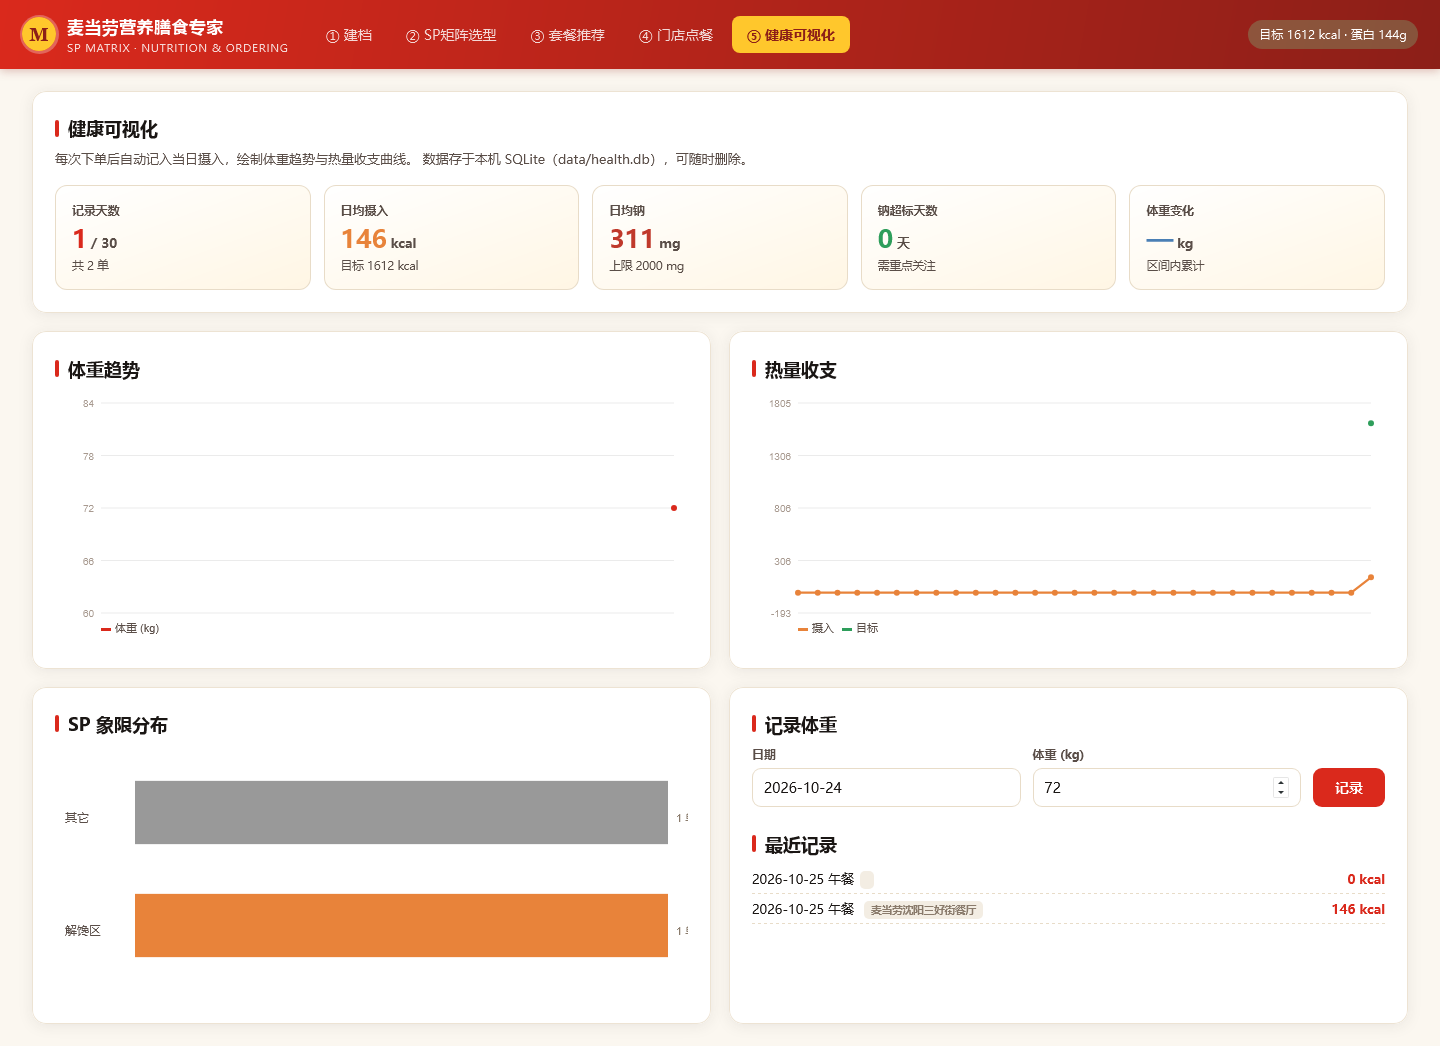Click the 目标 1612 kcal · 蛋白 144g header pill
The image size is (1440, 1046).
(x=1333, y=35)
